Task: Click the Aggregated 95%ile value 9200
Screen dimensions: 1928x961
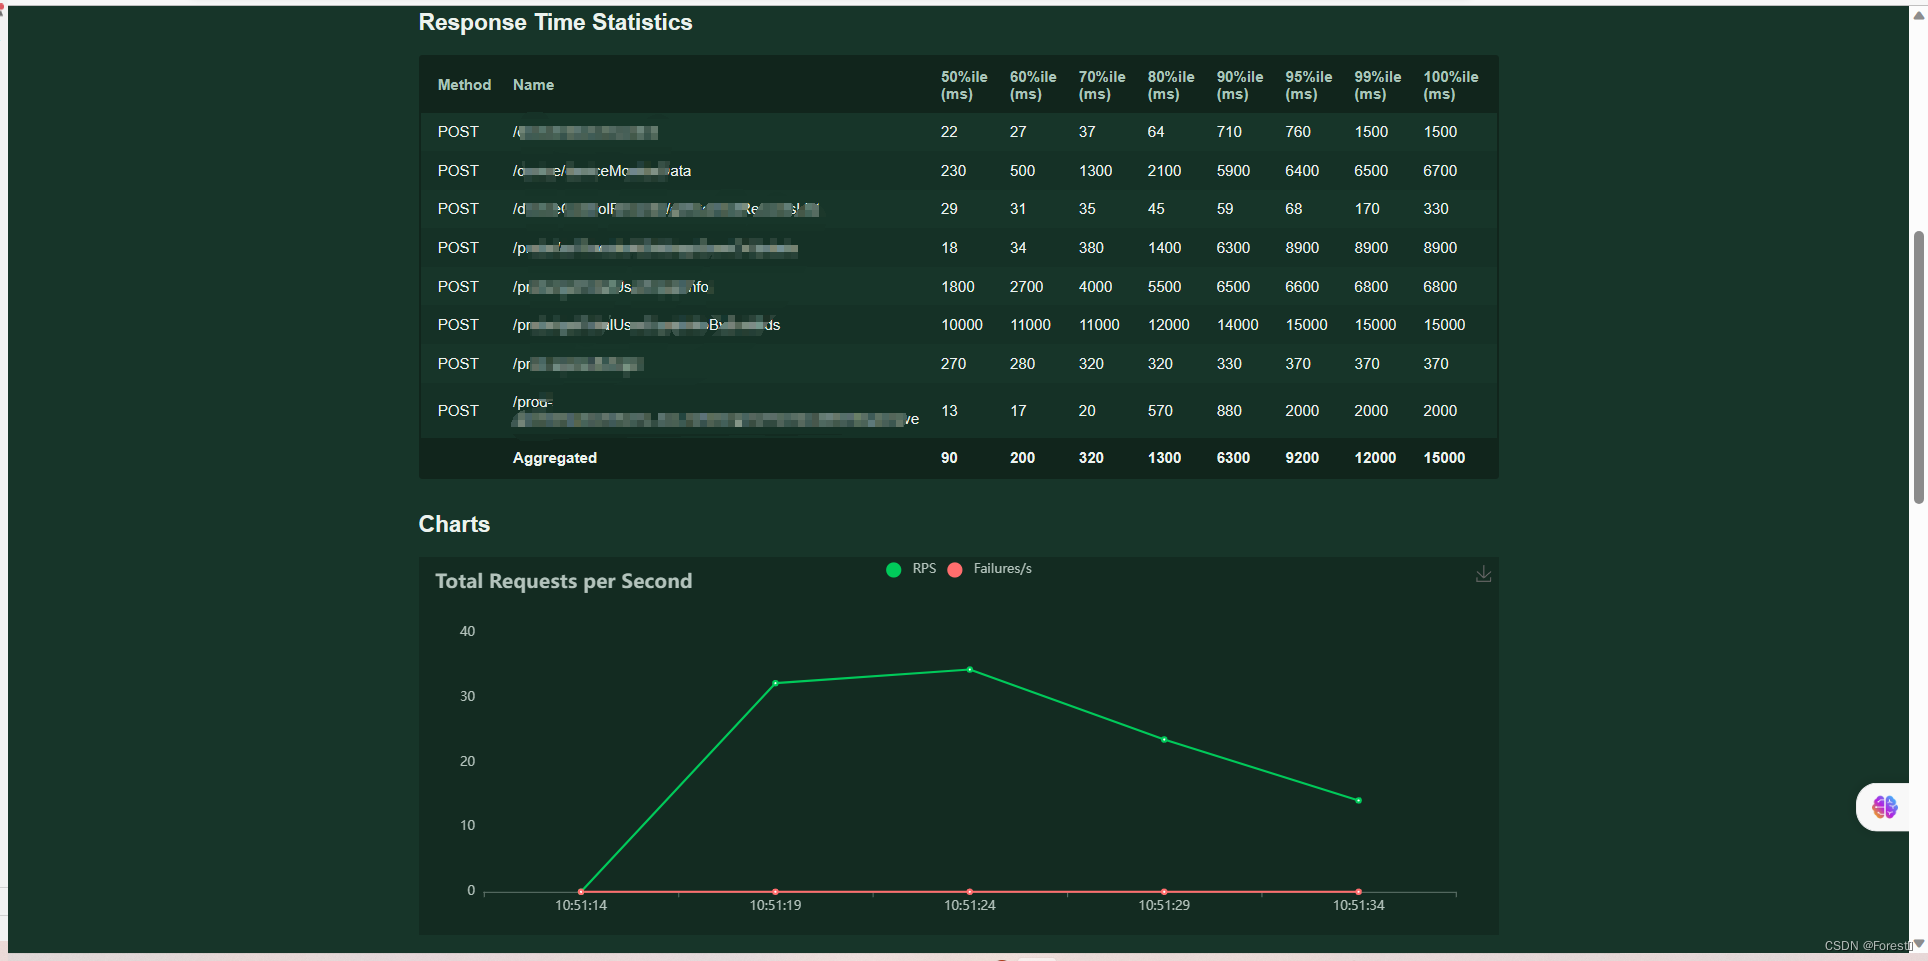Action: tap(1302, 458)
